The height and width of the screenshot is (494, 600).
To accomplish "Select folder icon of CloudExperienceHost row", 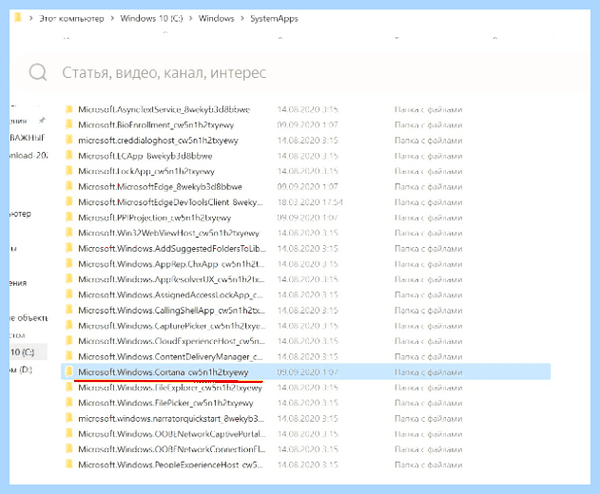I will point(69,341).
